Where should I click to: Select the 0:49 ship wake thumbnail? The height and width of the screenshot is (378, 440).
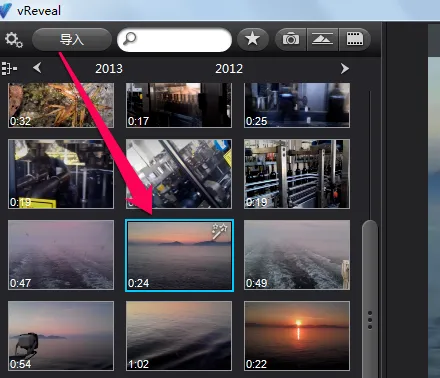pos(297,255)
